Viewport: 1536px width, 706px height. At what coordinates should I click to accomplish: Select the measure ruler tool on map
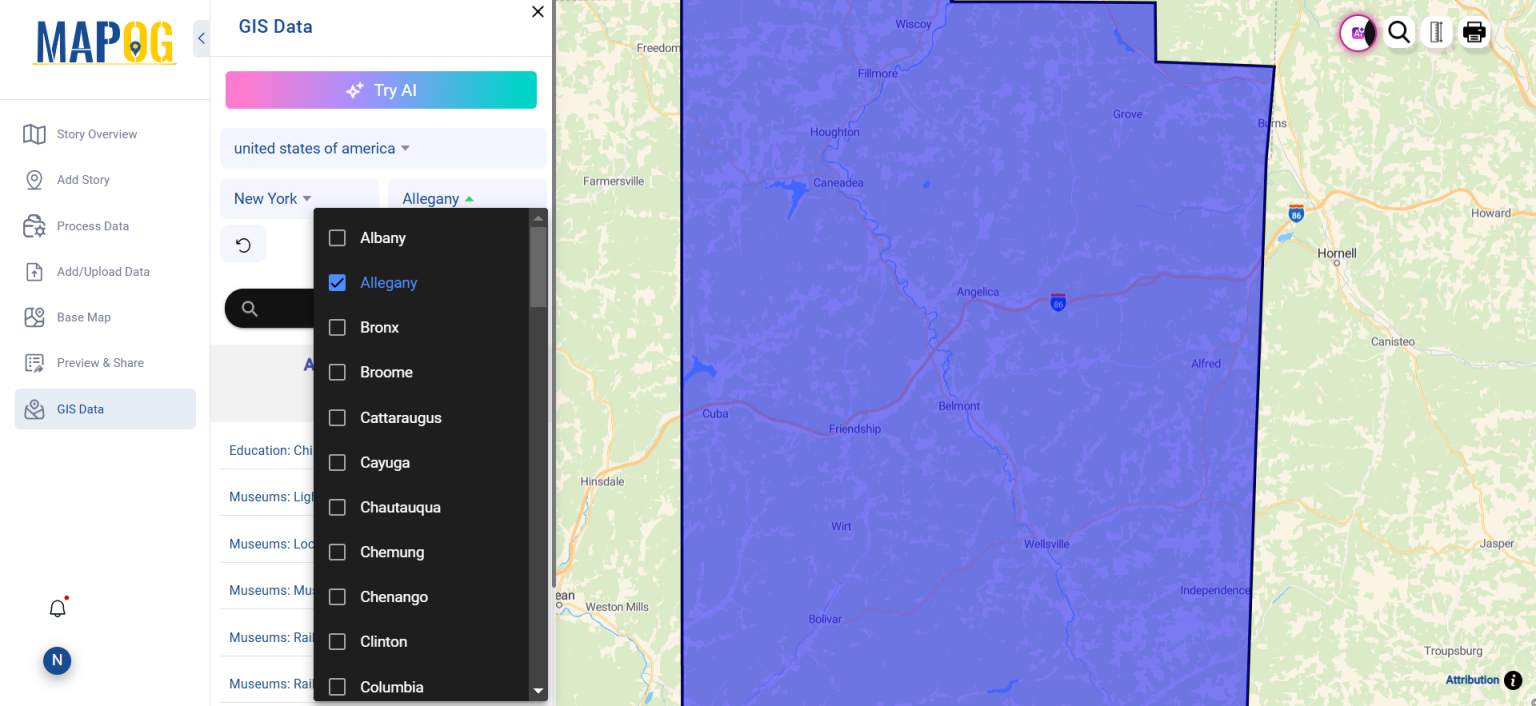[1437, 32]
